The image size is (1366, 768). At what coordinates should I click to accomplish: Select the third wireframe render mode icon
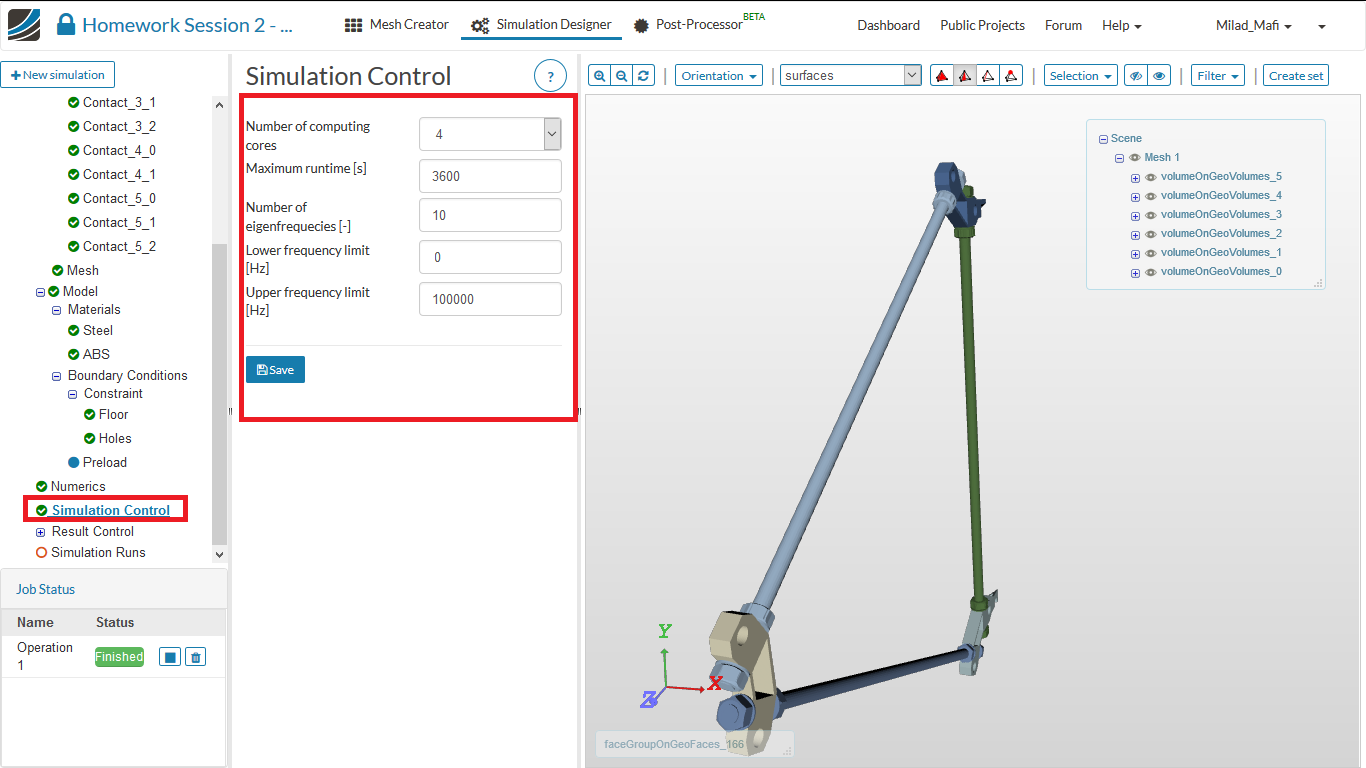(x=987, y=76)
